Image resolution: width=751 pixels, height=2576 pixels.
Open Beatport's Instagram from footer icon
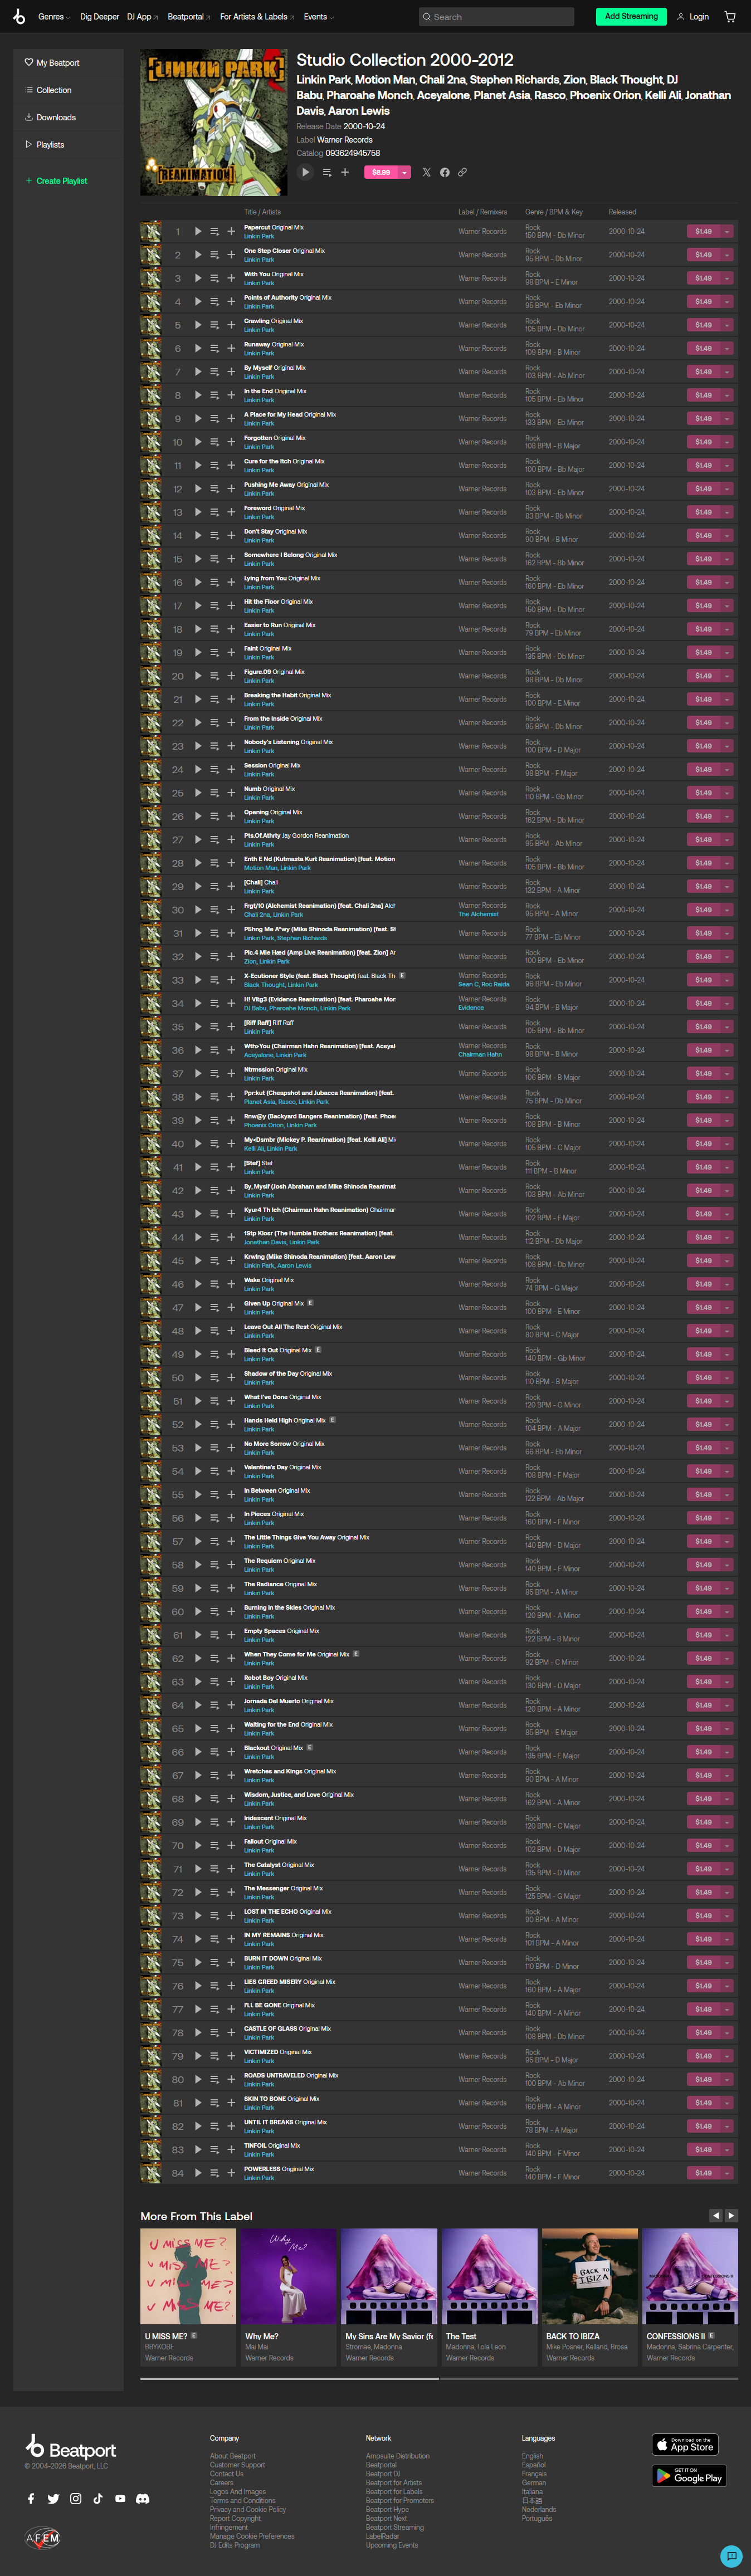(75, 2498)
